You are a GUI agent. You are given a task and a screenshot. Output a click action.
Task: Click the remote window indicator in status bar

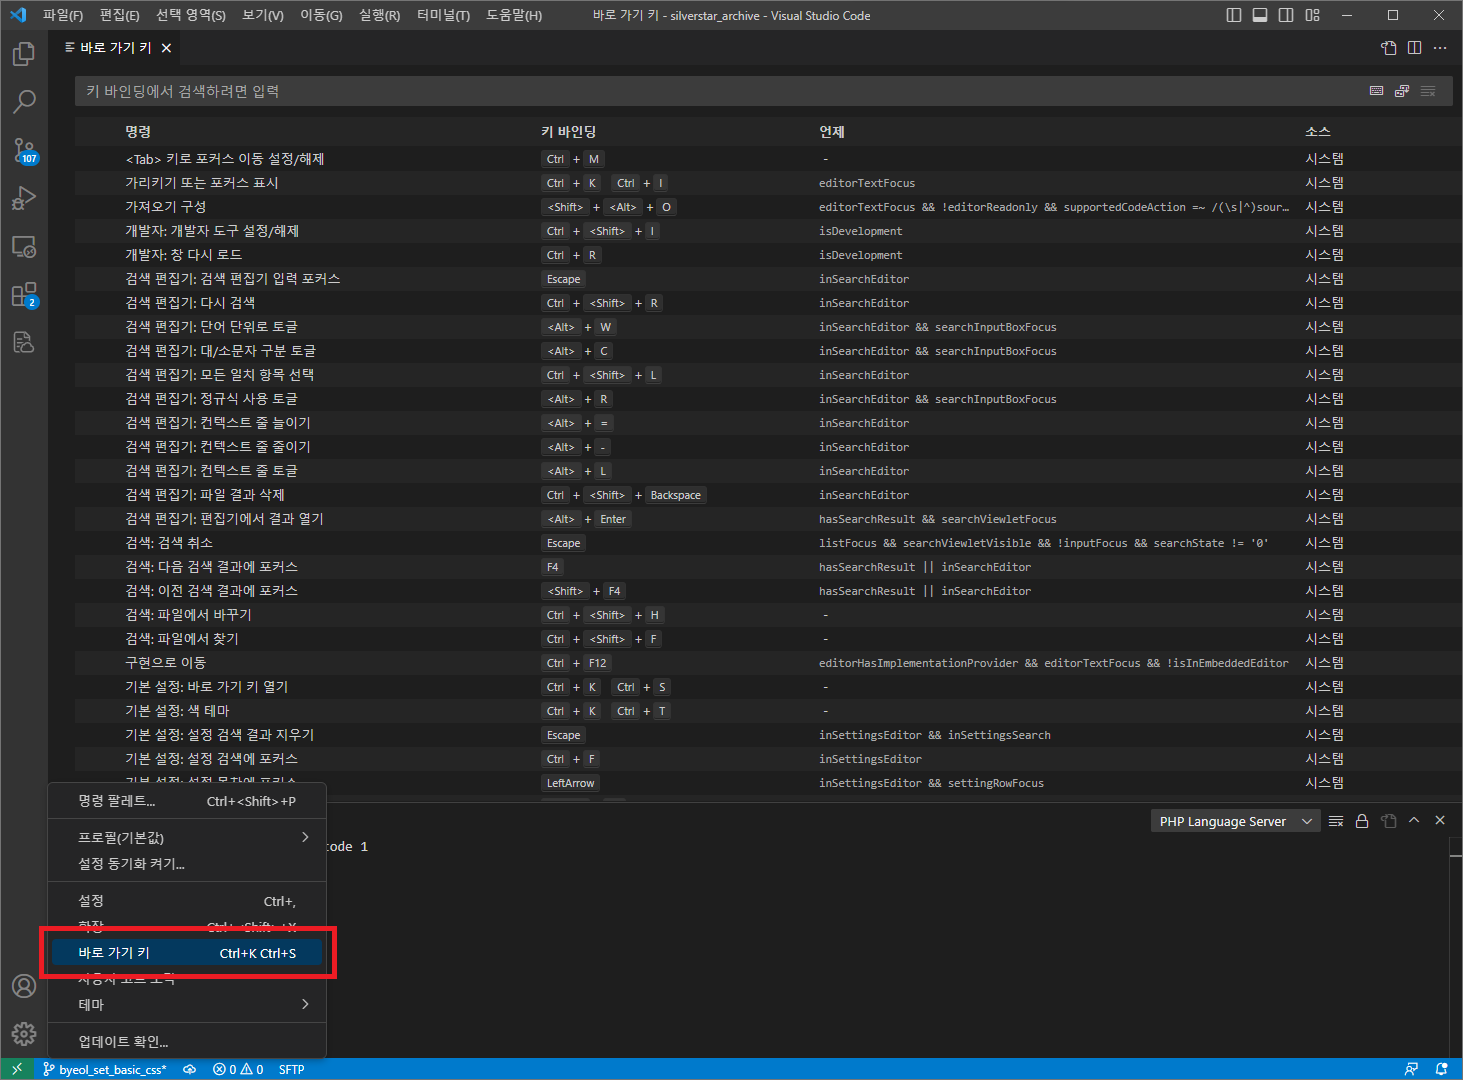pos(17,1069)
